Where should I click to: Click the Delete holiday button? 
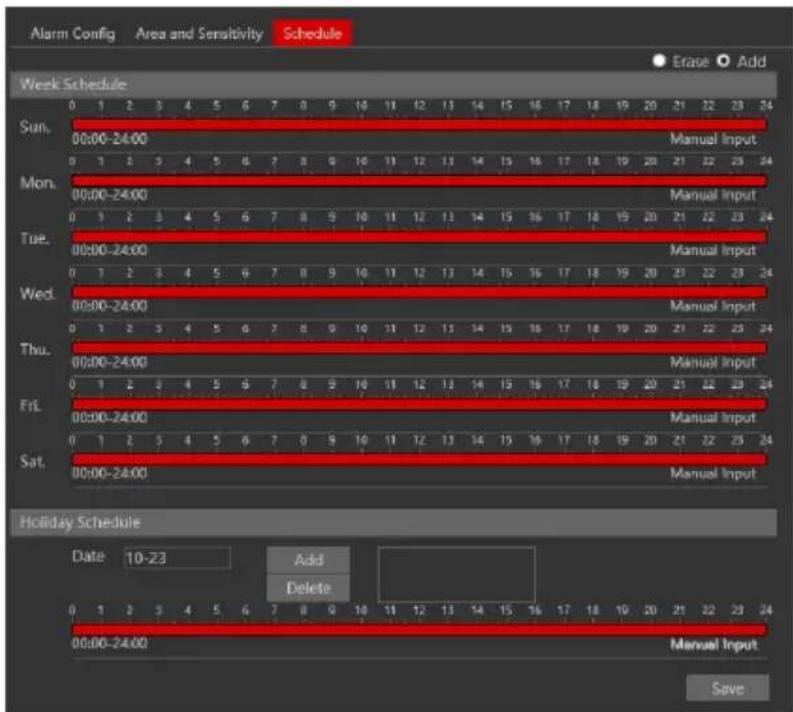click(308, 588)
